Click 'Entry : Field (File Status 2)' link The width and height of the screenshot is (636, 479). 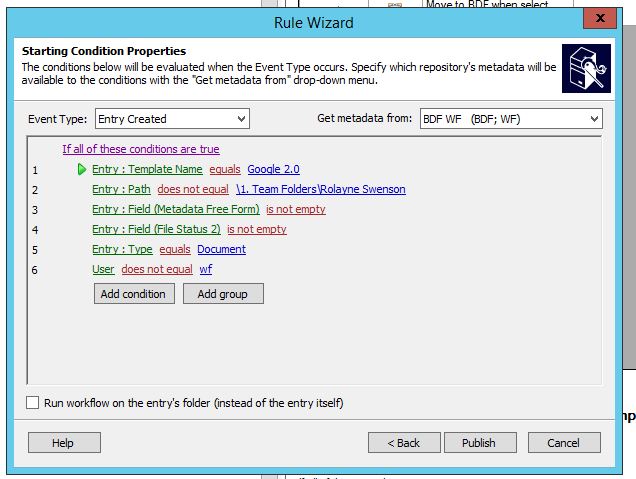pyautogui.click(x=156, y=229)
